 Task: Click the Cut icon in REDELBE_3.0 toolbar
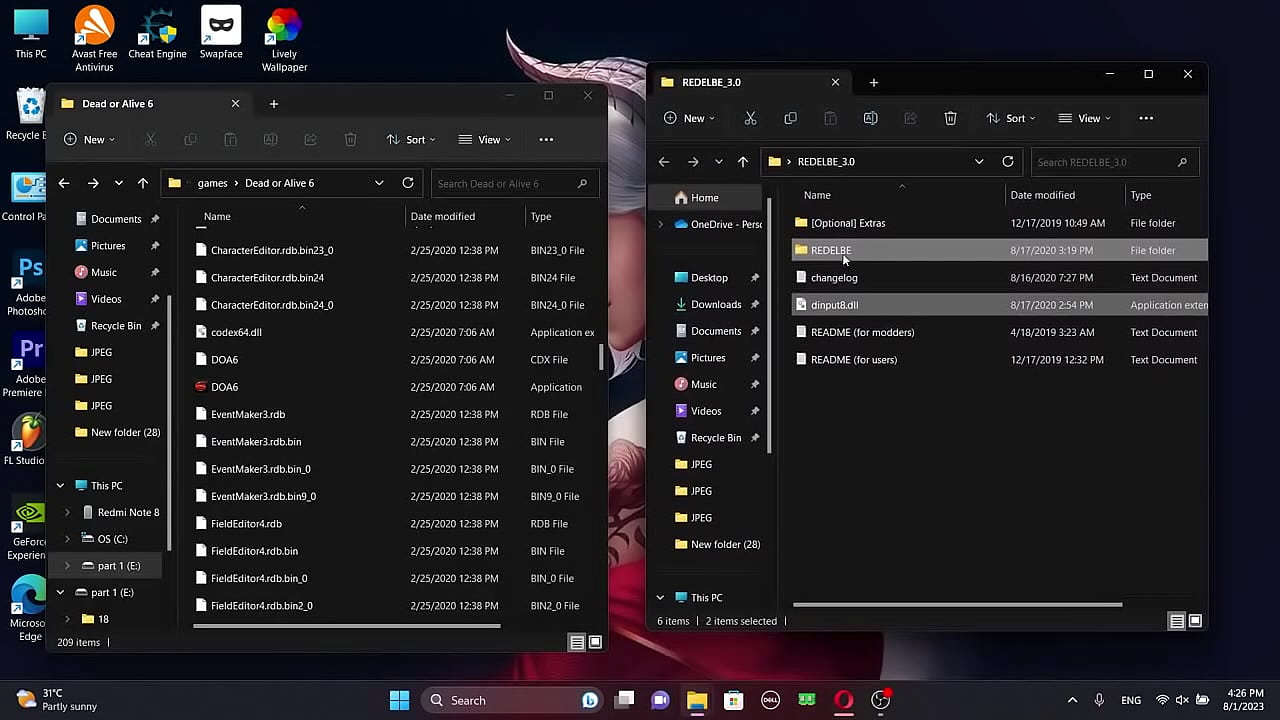tap(750, 118)
